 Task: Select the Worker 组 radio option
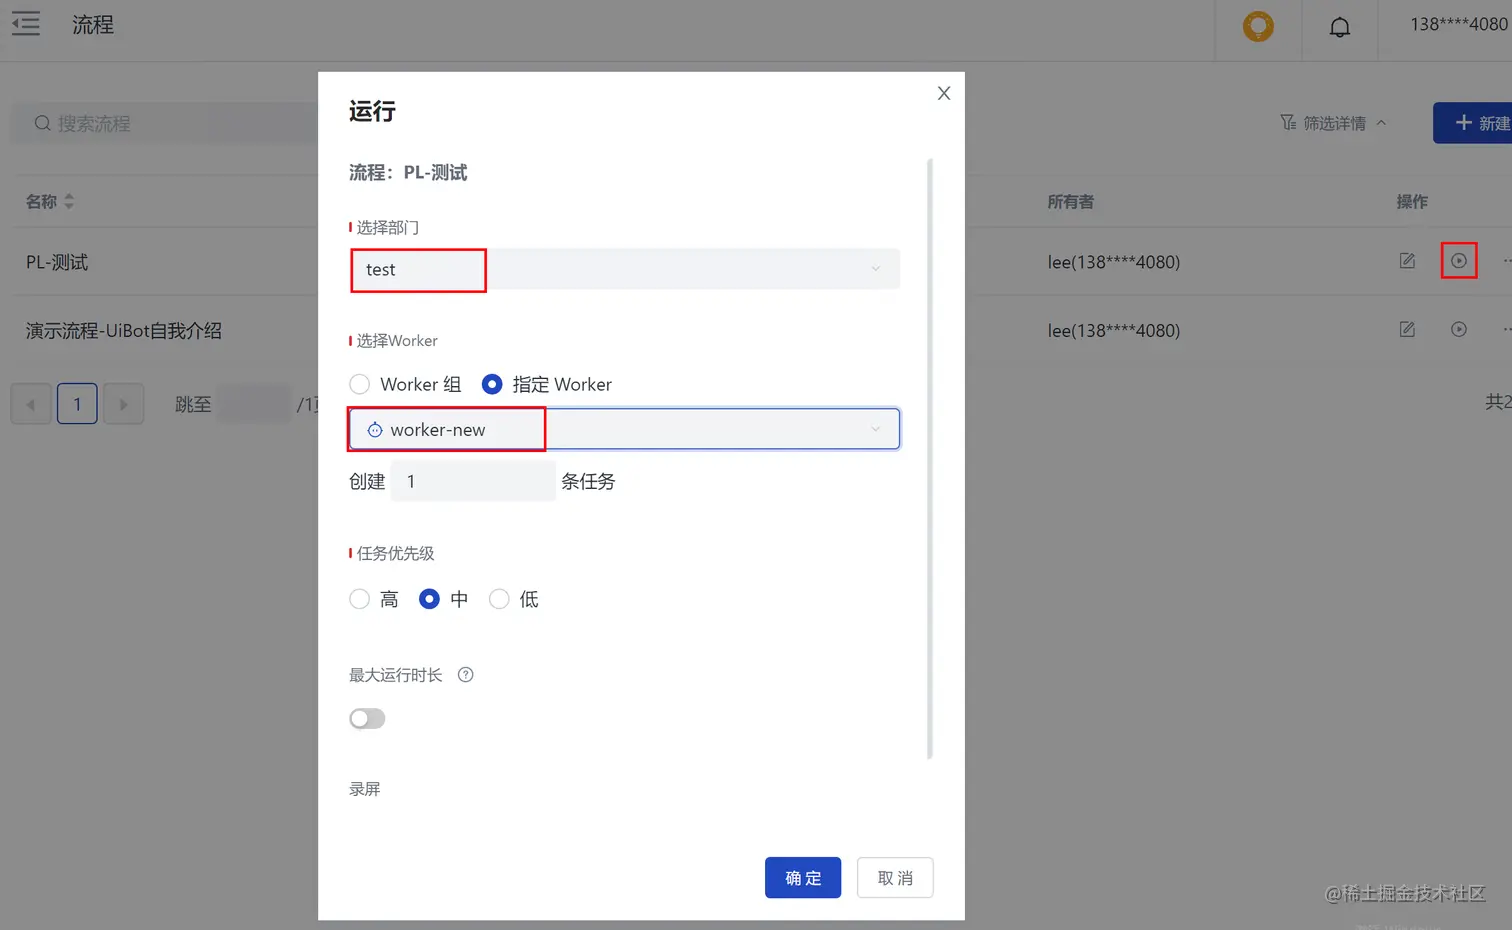tap(360, 384)
